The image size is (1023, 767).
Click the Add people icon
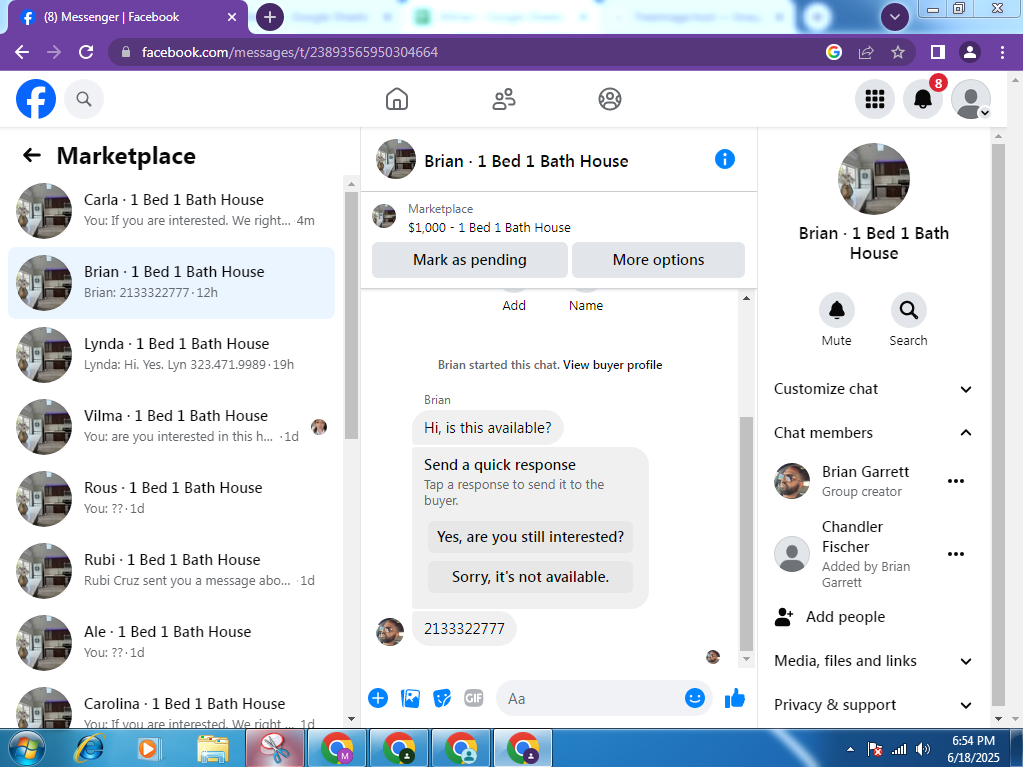(x=784, y=617)
